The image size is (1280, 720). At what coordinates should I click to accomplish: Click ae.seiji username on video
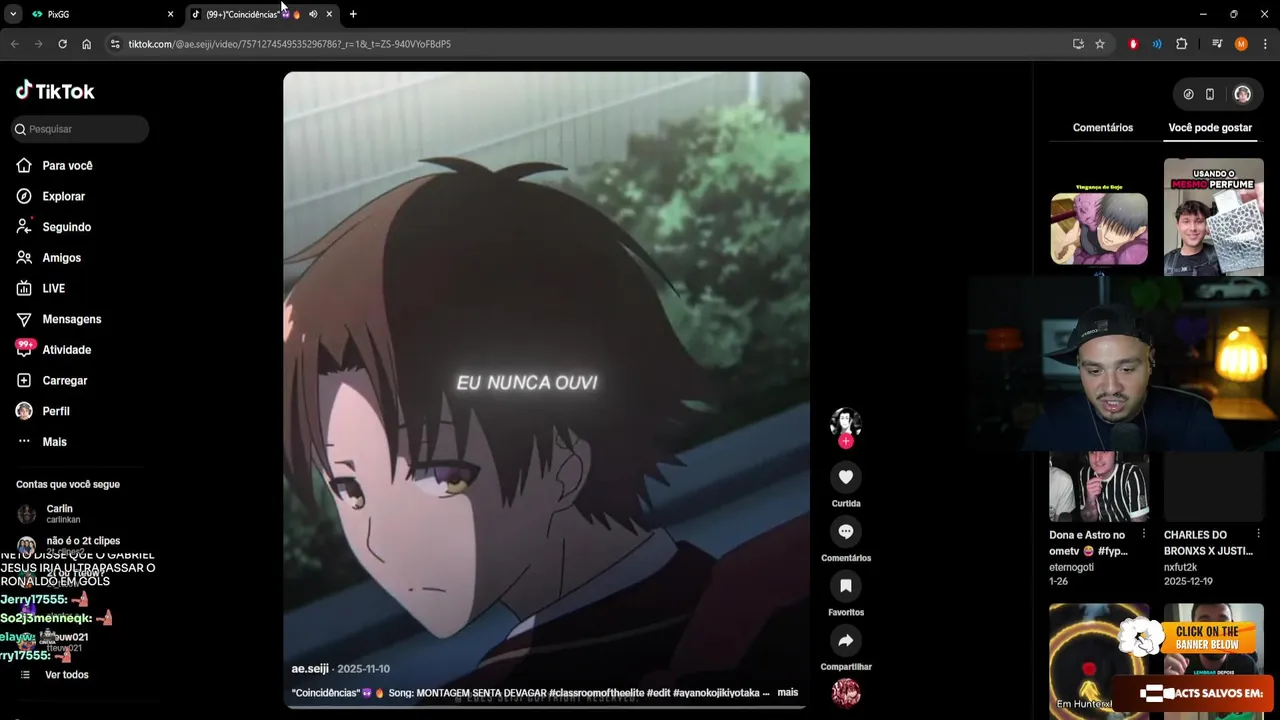(310, 669)
